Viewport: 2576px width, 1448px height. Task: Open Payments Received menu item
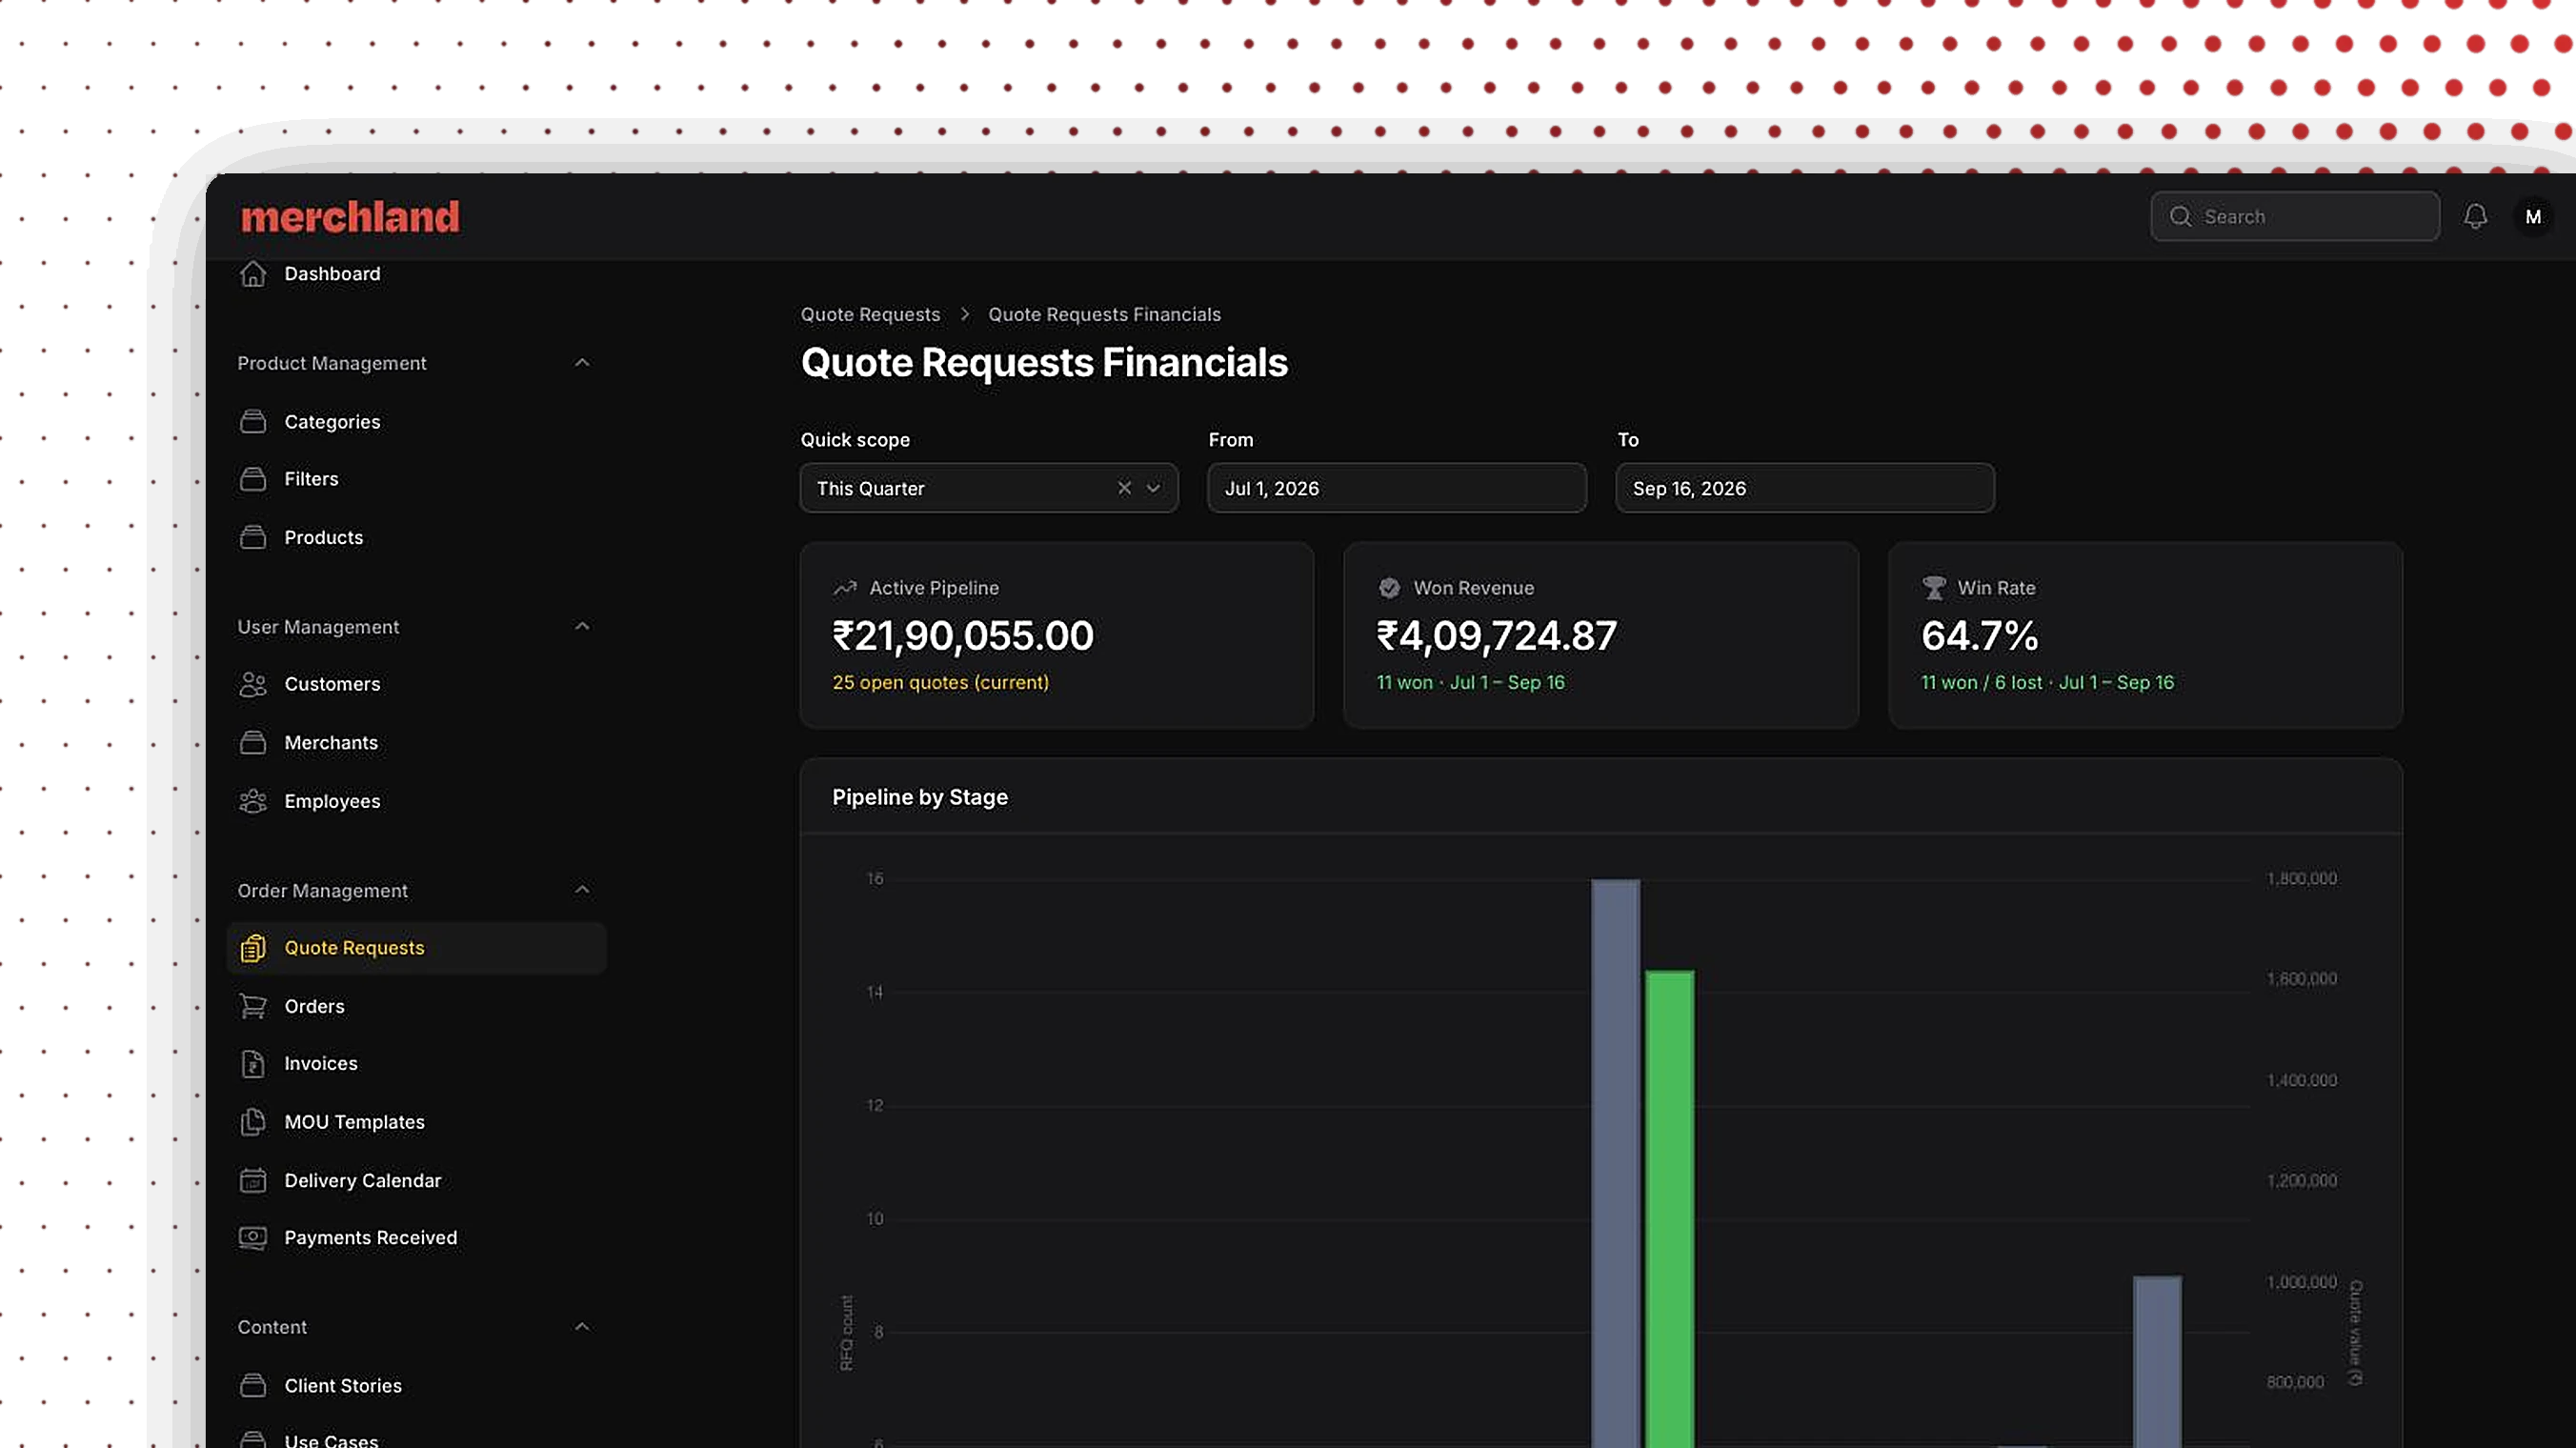click(x=370, y=1238)
